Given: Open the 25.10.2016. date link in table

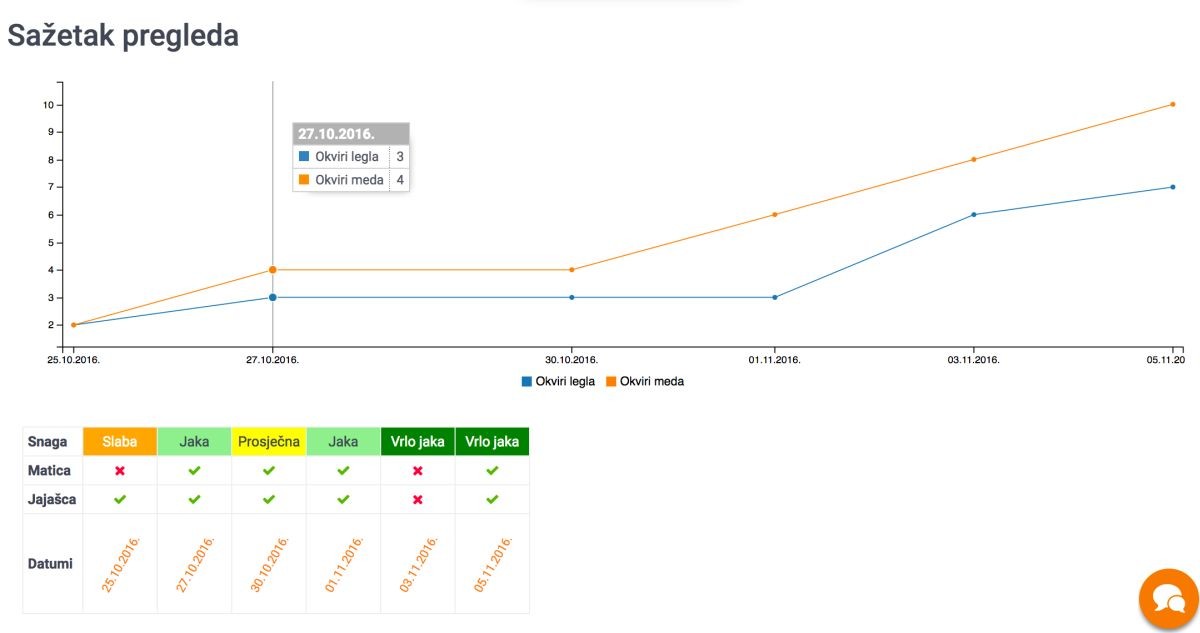Looking at the screenshot, I should 121,563.
